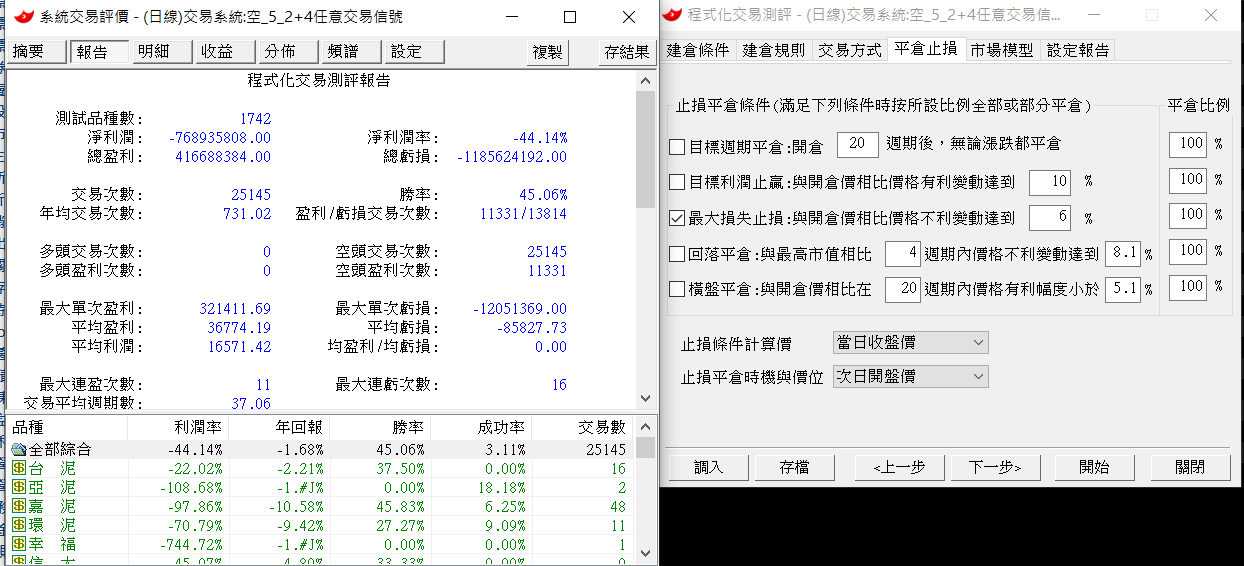The width and height of the screenshot is (1244, 566).
Task: Uncheck the 最大損失止損 option
Action: click(x=677, y=217)
